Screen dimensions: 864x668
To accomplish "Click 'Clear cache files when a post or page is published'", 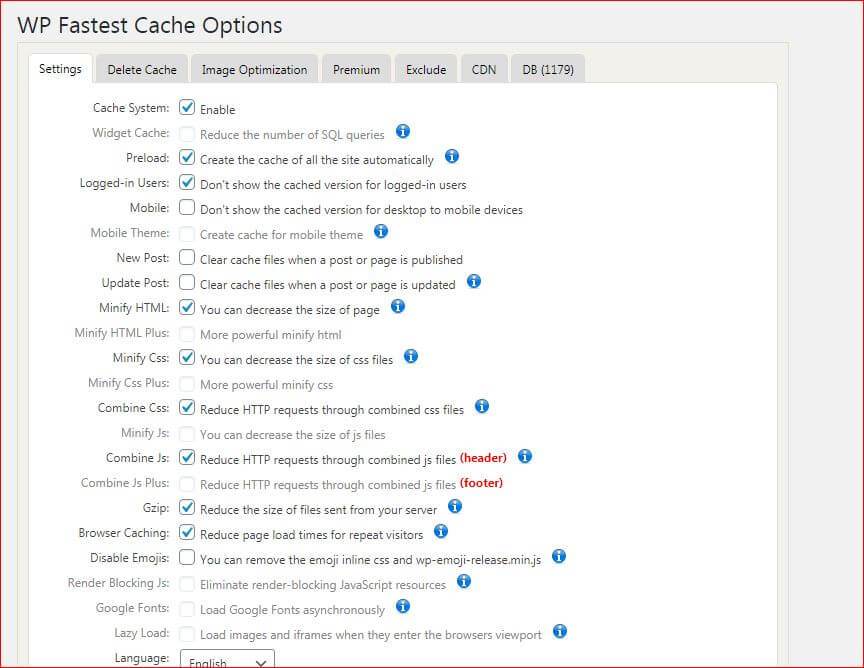I will 331,260.
